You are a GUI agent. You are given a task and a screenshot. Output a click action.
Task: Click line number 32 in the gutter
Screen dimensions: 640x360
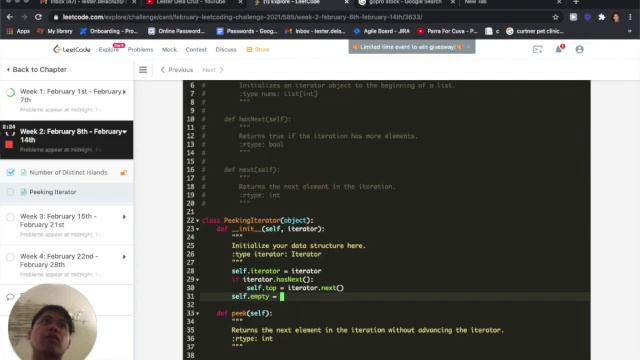(x=190, y=305)
